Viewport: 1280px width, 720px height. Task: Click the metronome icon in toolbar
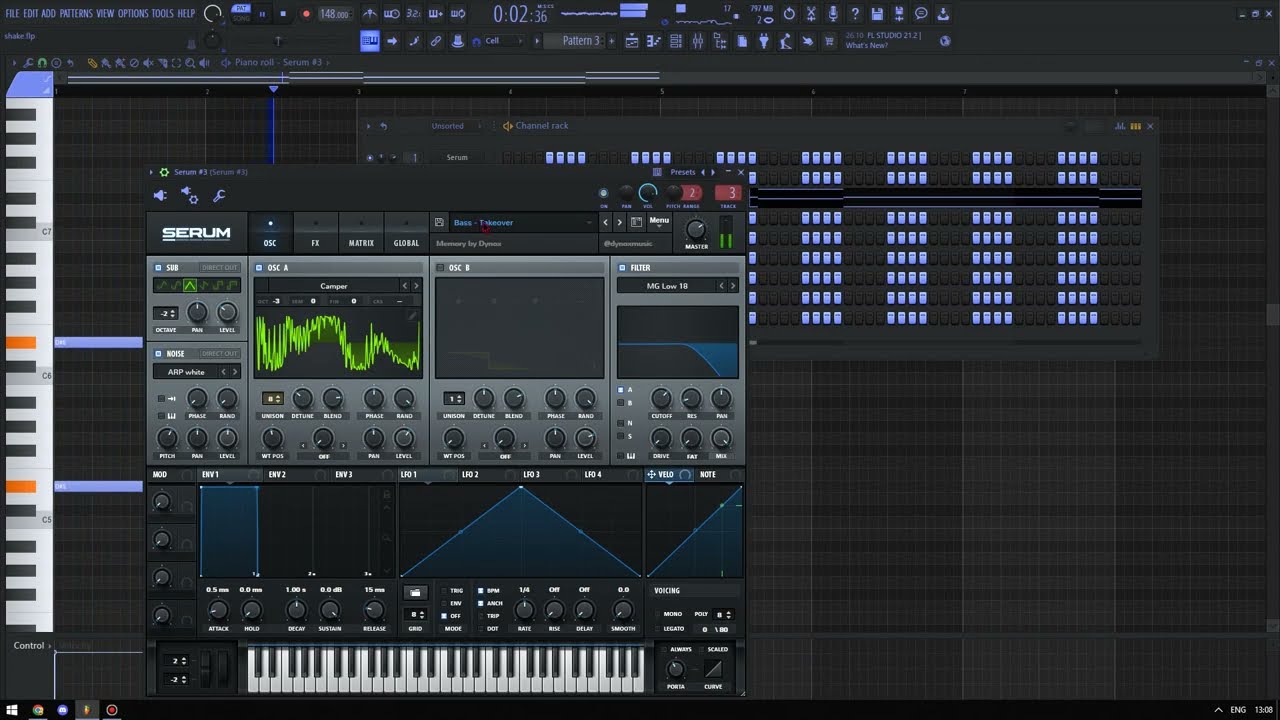tap(370, 14)
